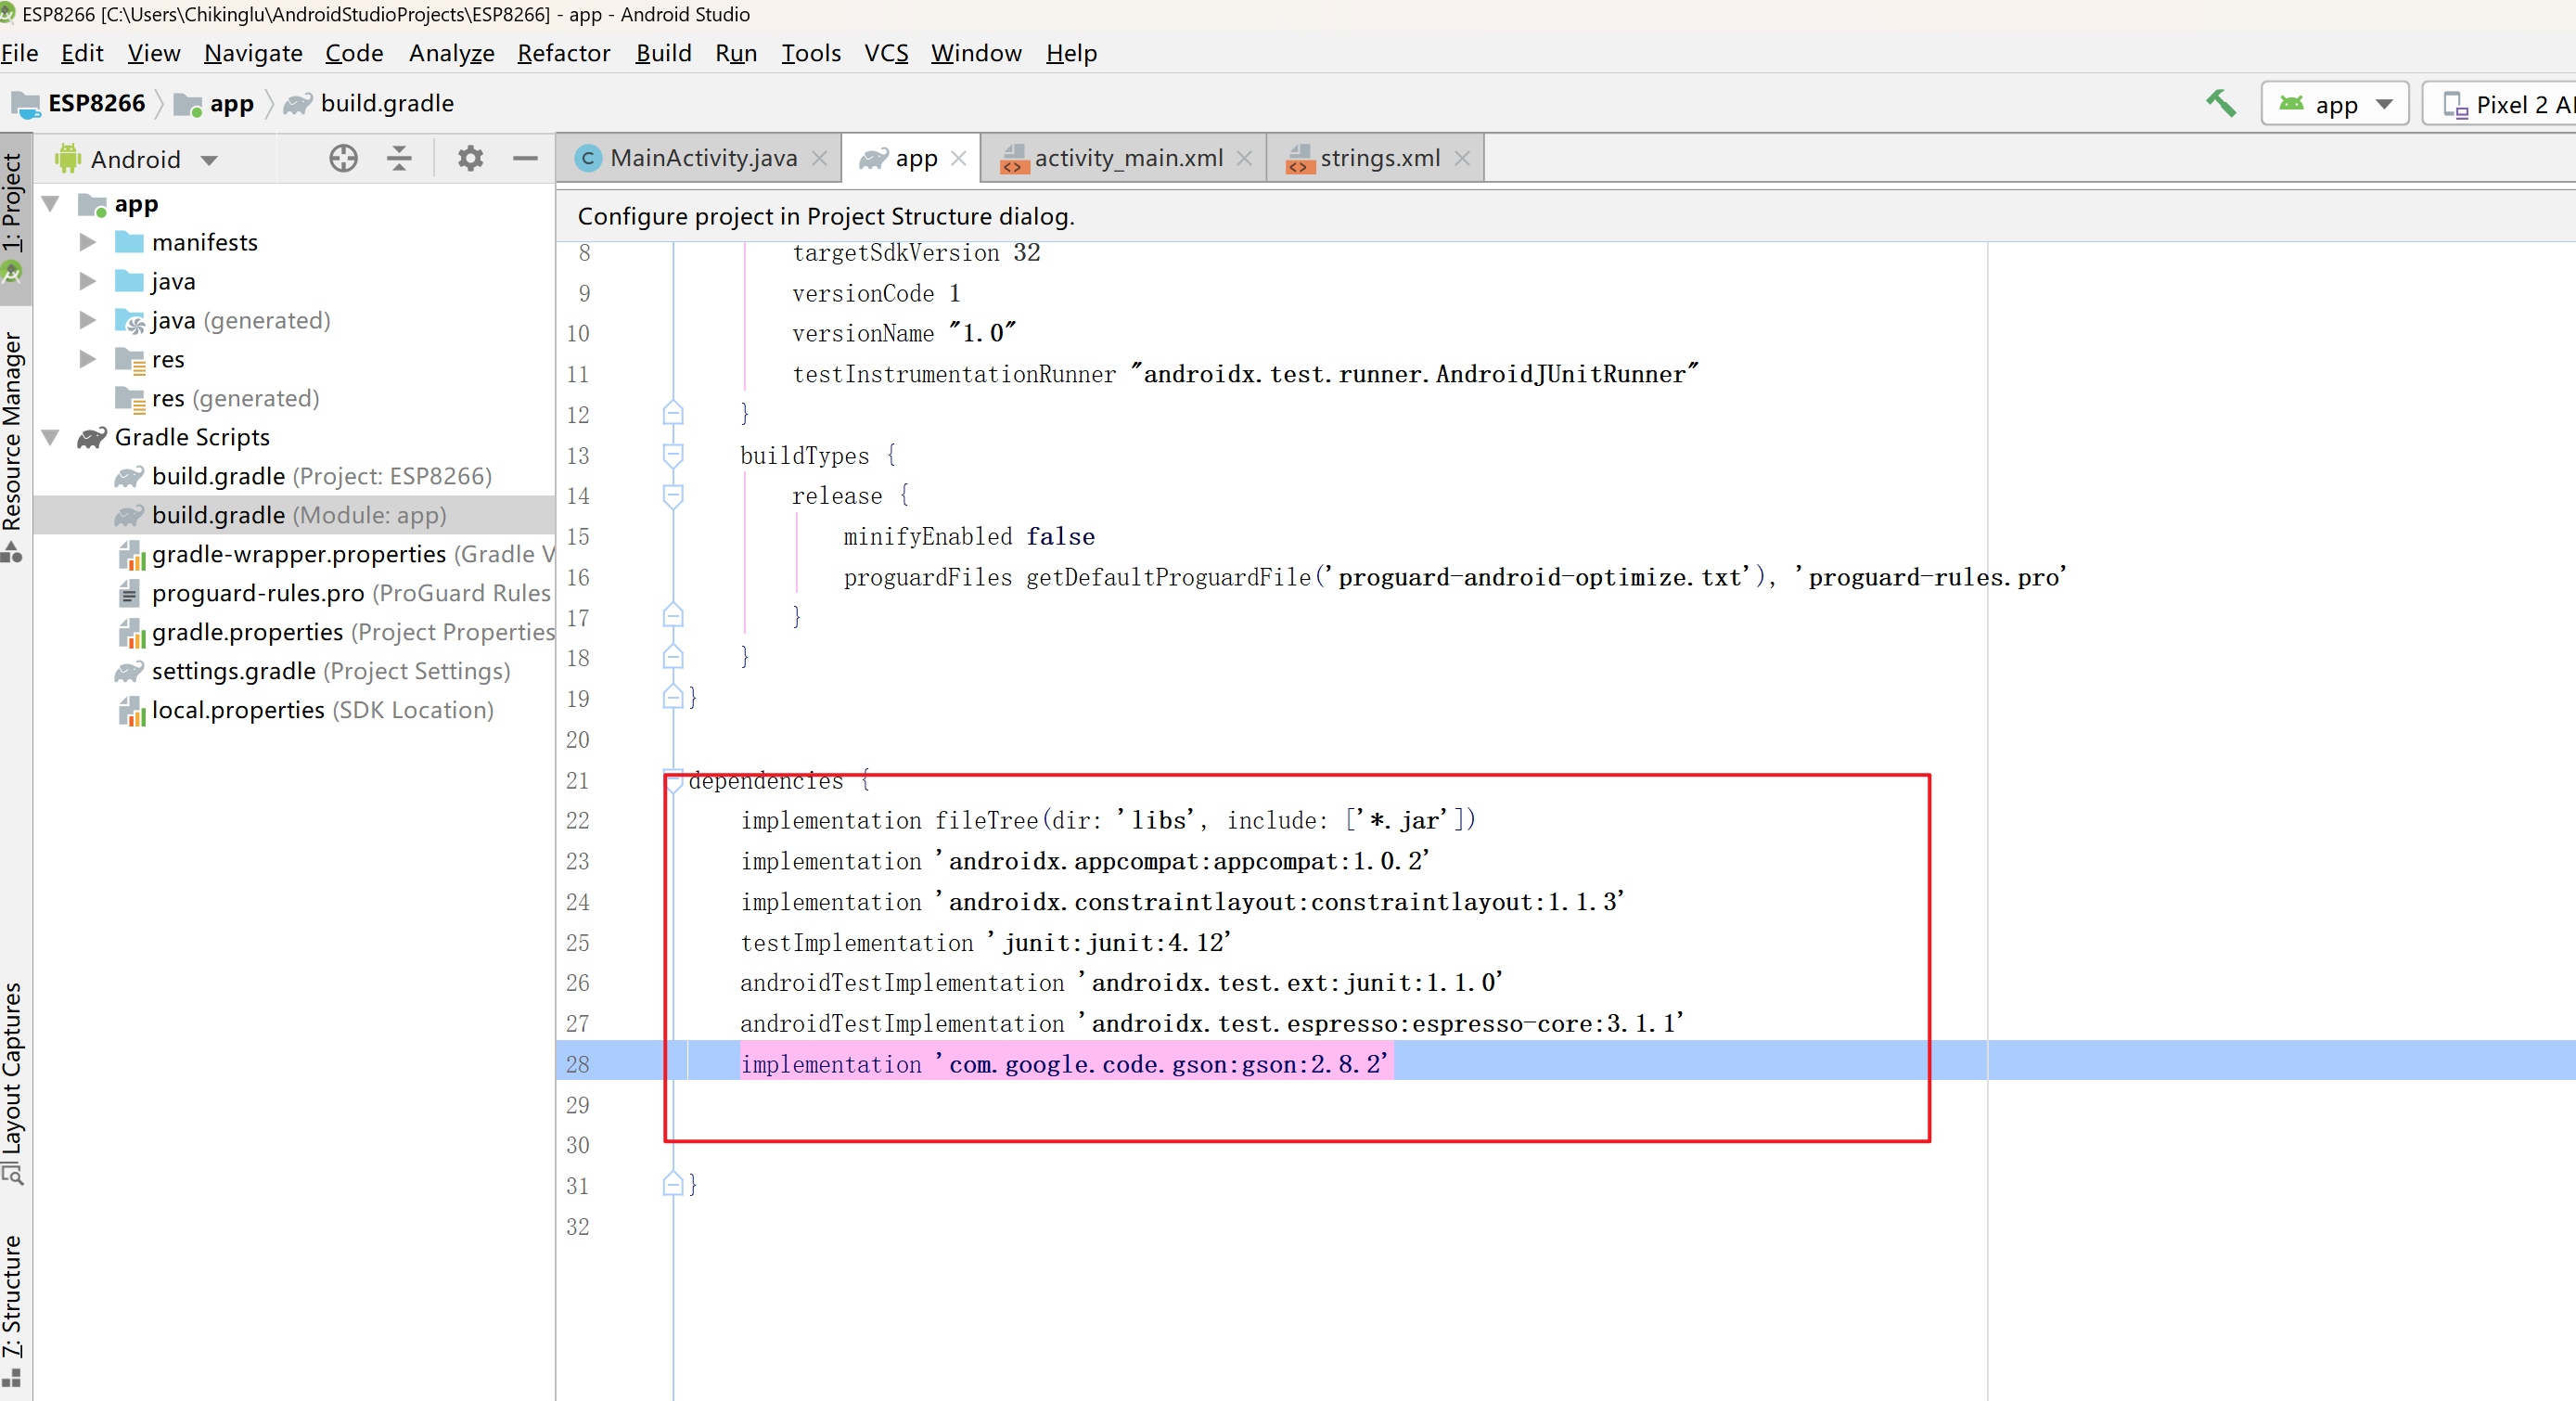Open the Resource Manager side panel
The image size is (2576, 1401).
pos(12,430)
